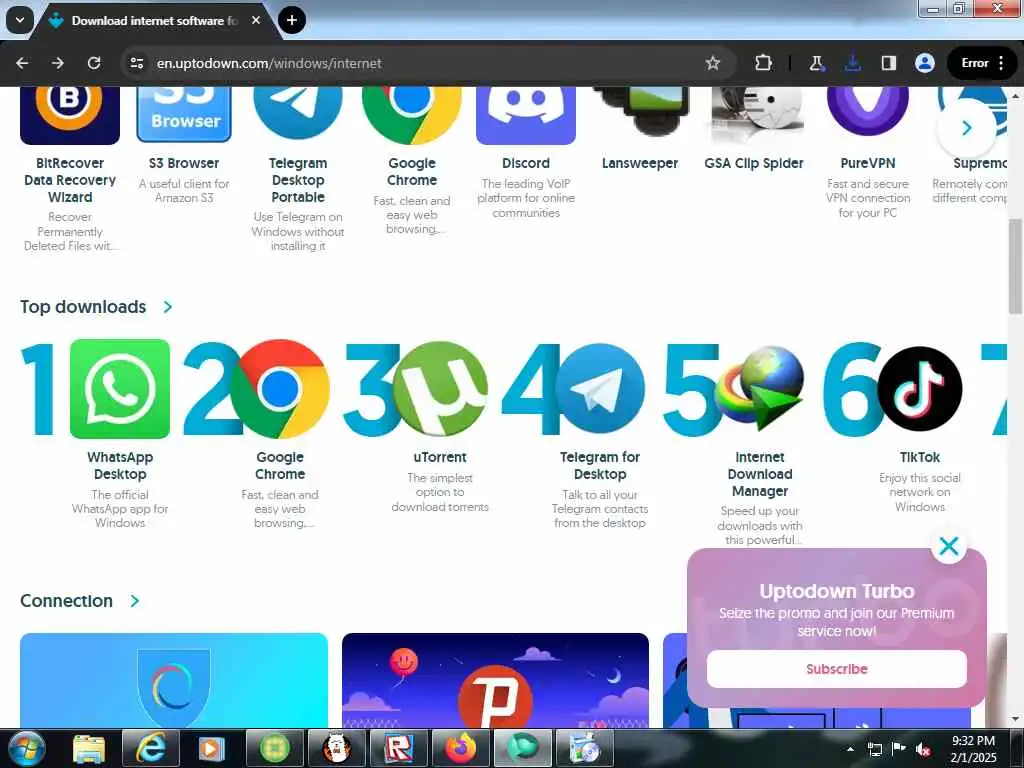
Task: Open the Windows Start menu orb
Action: click(25, 749)
